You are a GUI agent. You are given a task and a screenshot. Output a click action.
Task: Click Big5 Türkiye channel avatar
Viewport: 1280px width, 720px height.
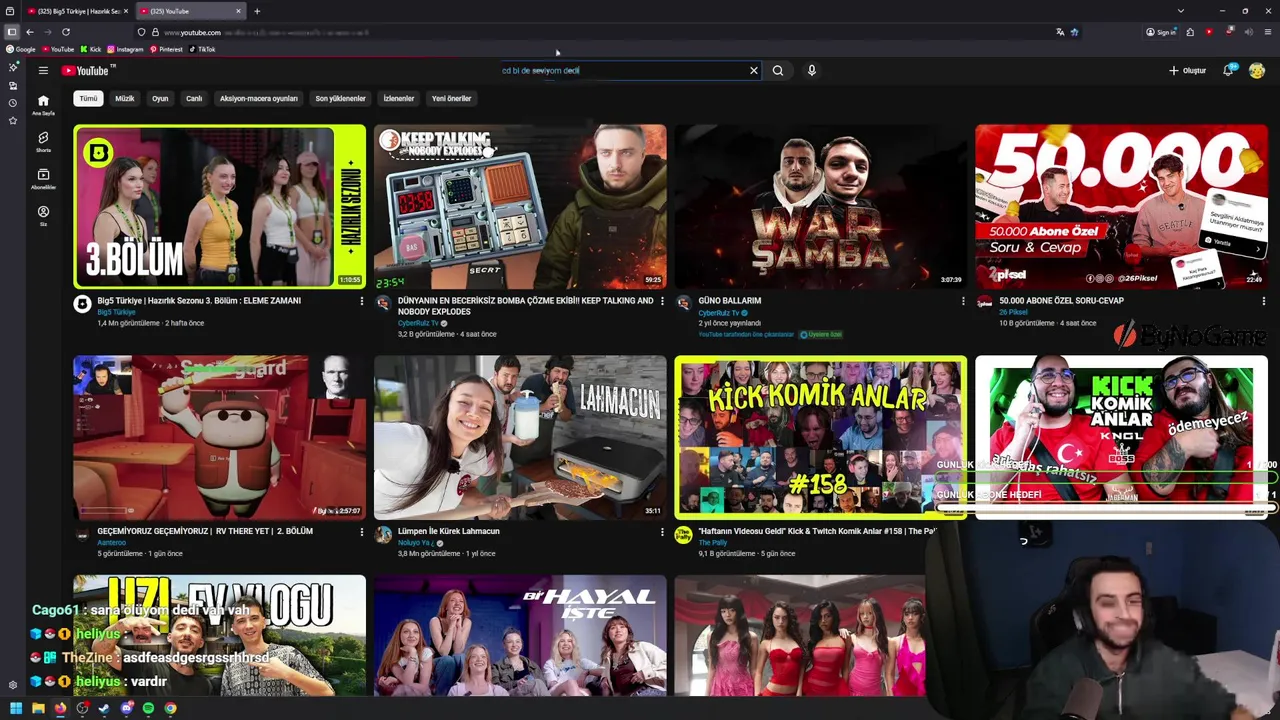(x=83, y=304)
